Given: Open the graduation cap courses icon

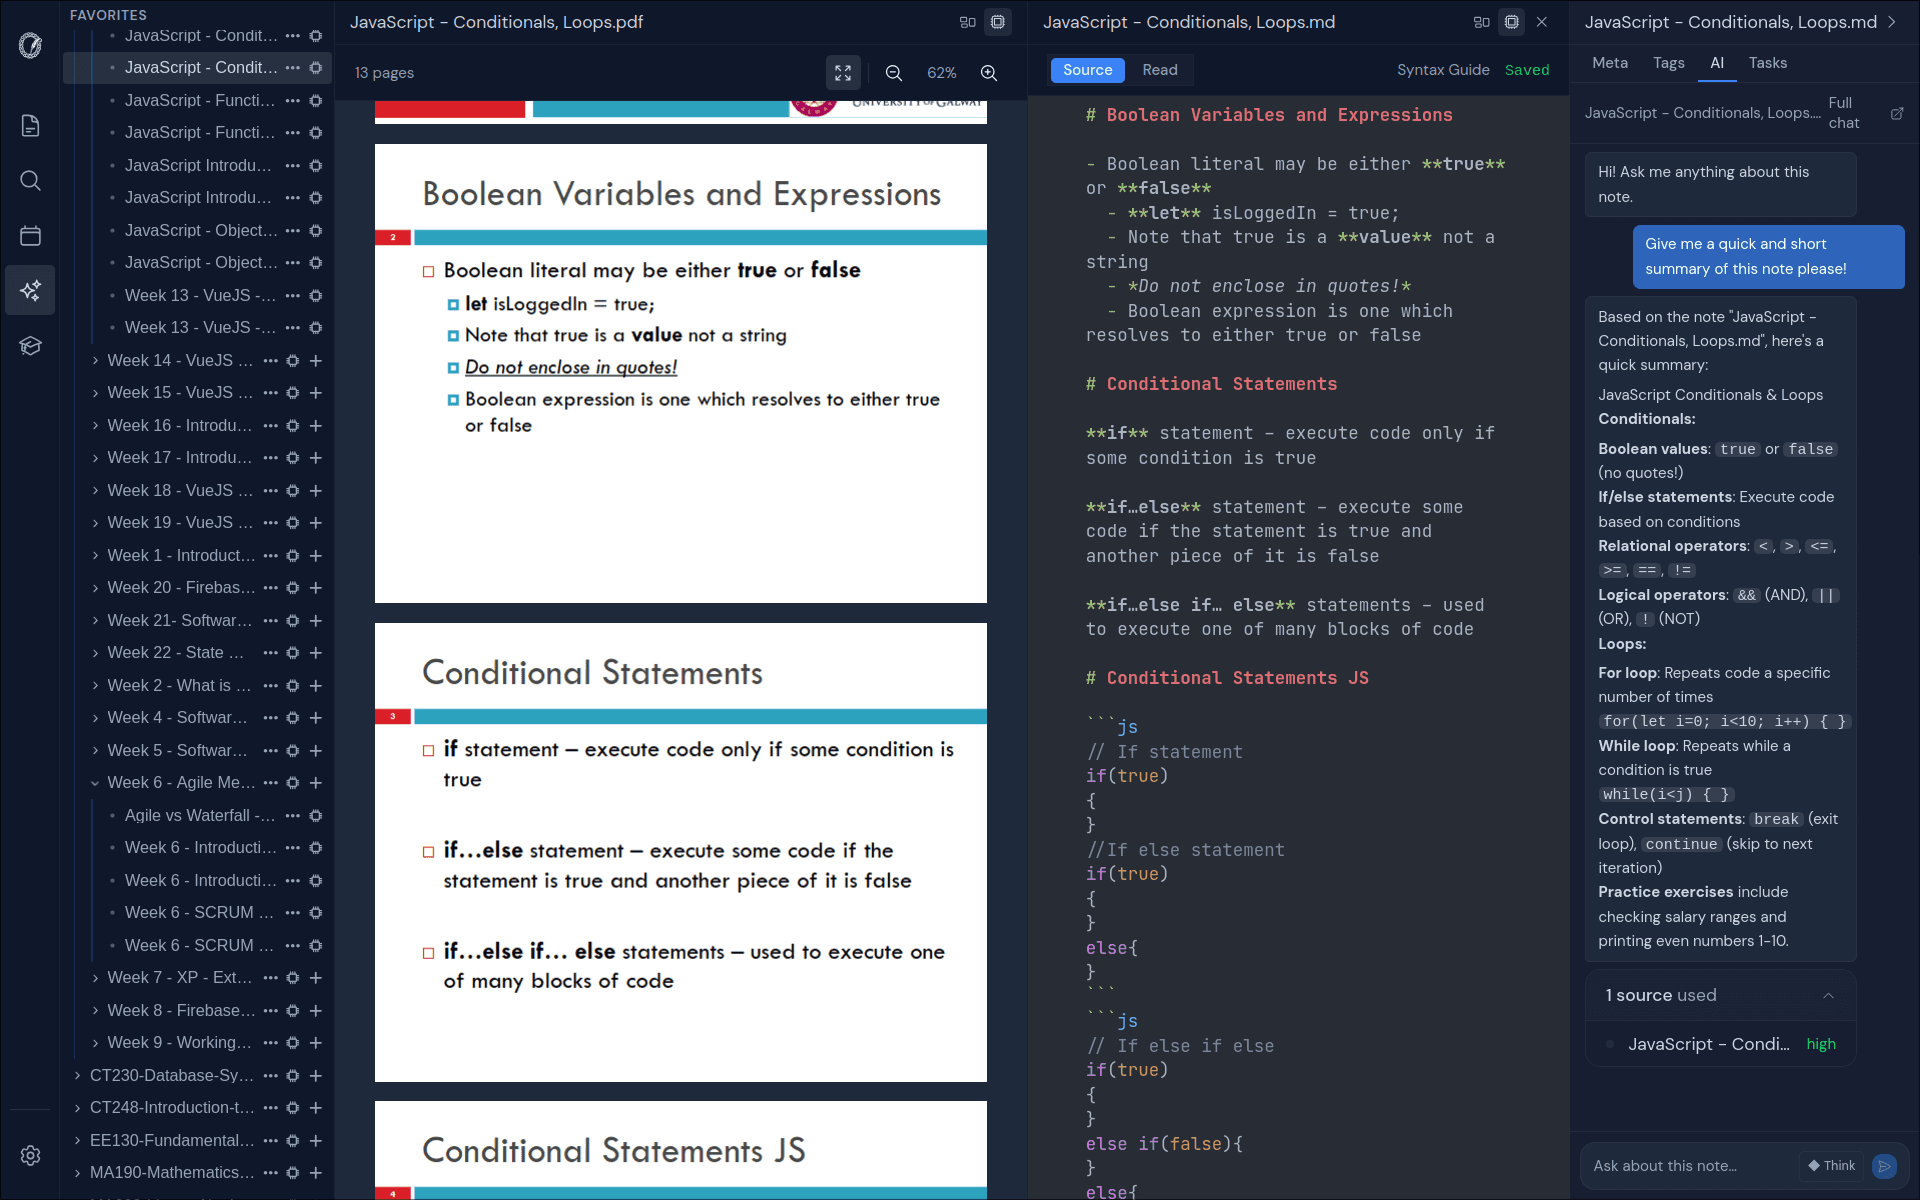Looking at the screenshot, I should [30, 345].
